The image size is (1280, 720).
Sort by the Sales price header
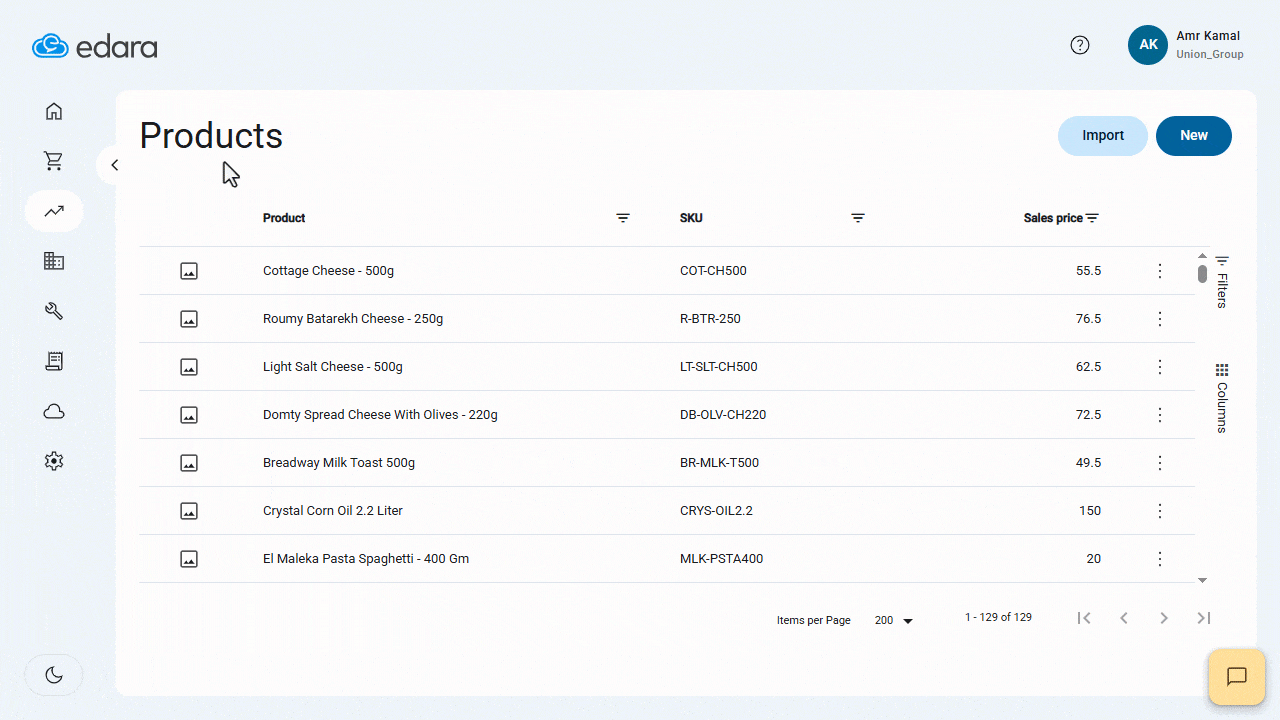(x=1053, y=218)
